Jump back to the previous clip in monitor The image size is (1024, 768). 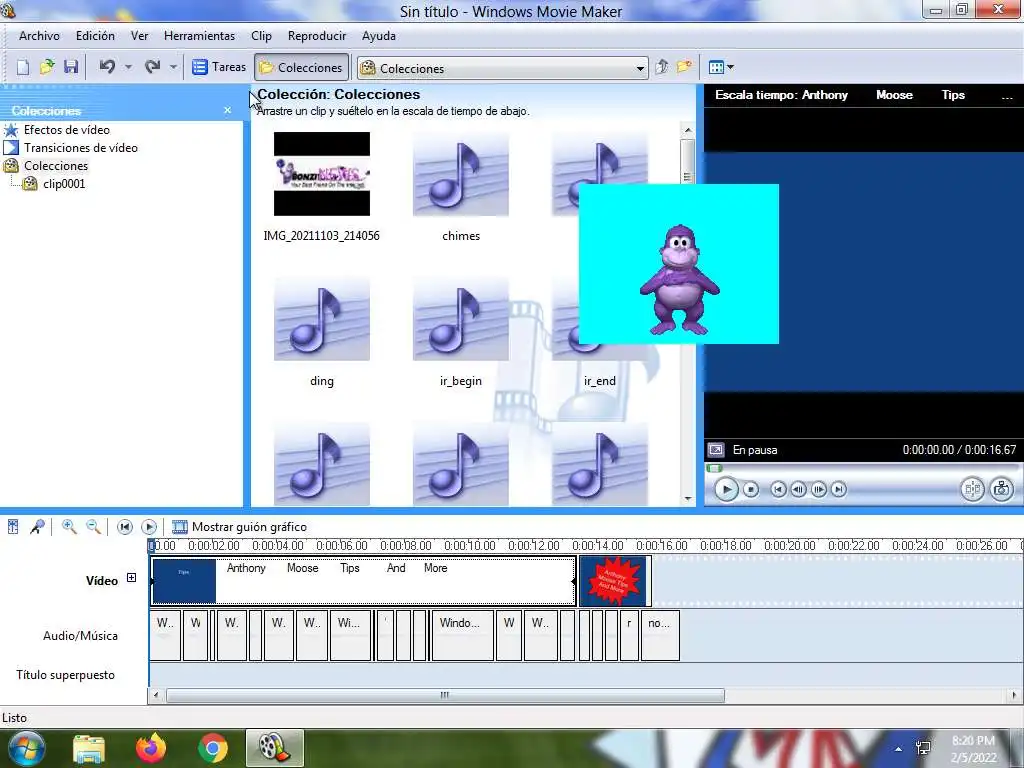pos(778,489)
